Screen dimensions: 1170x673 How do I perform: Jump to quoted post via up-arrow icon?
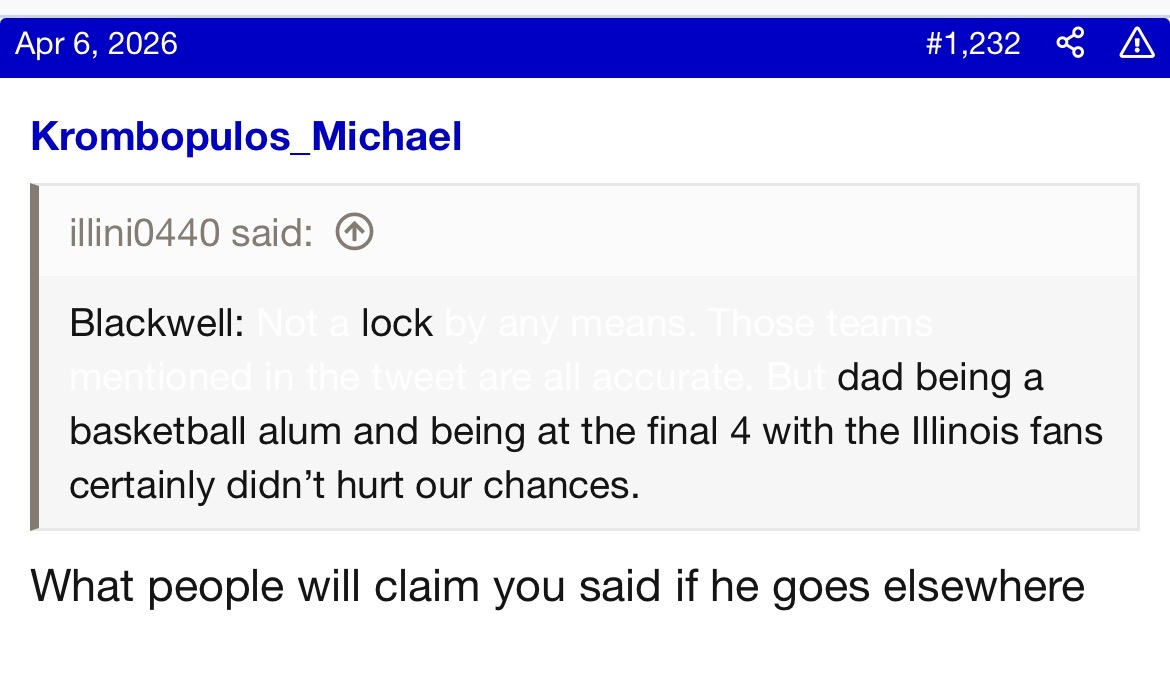click(354, 233)
